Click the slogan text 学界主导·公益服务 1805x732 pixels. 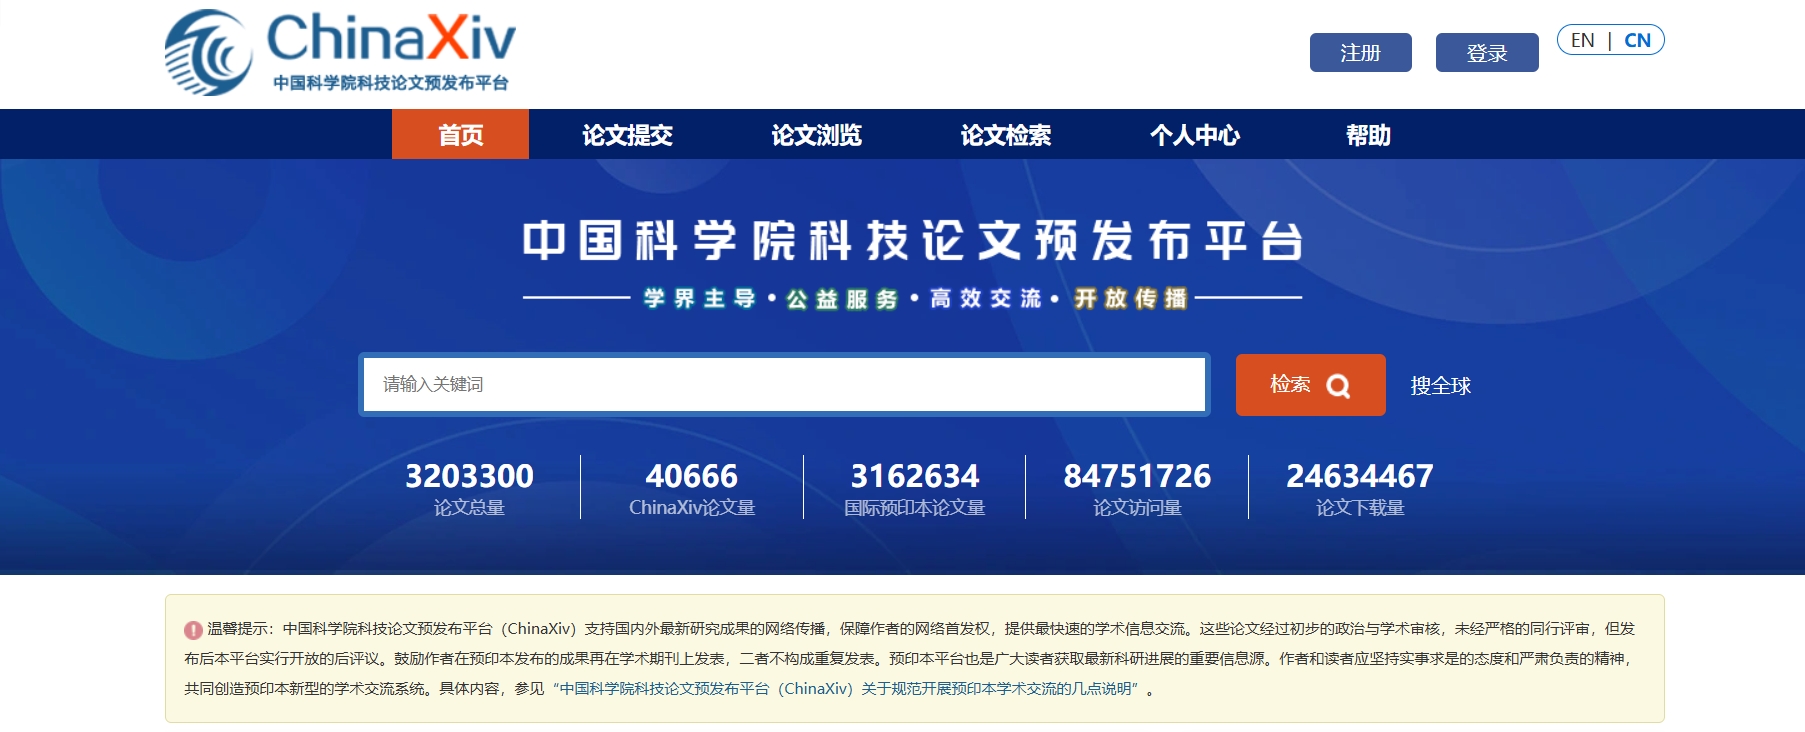coord(771,298)
